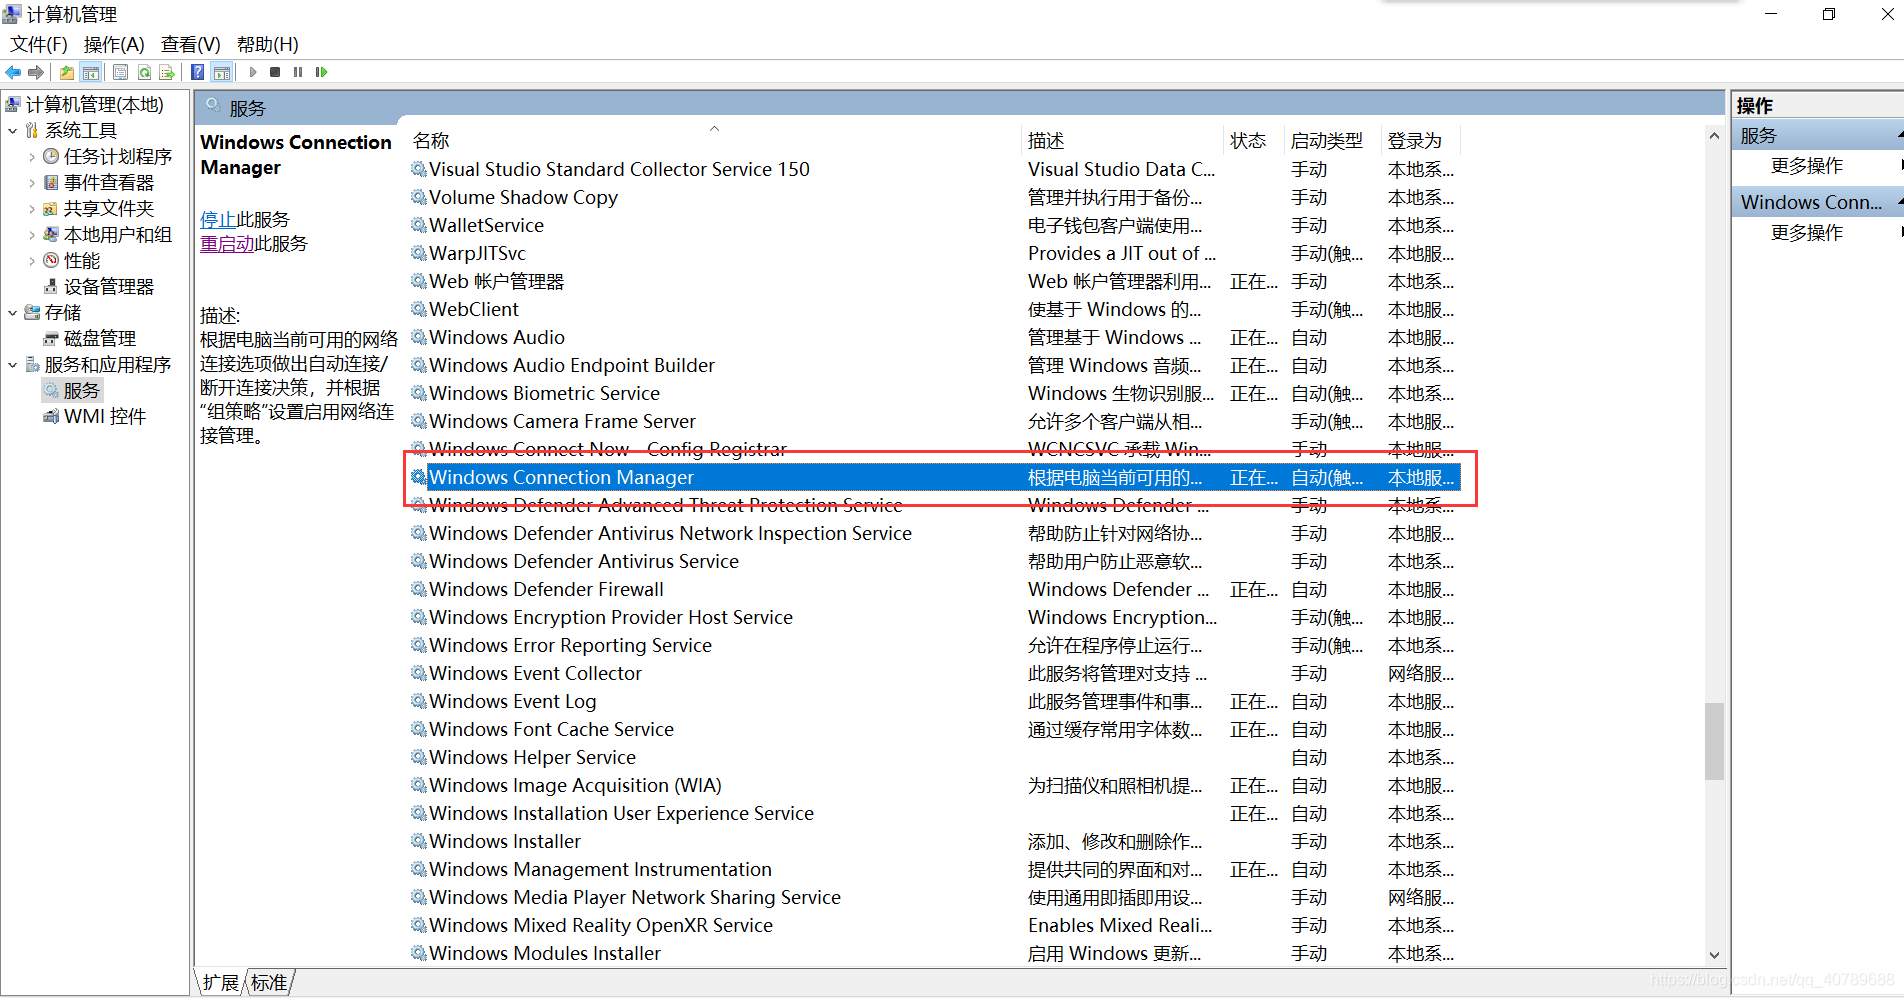Switch to the 扩展 tab
The height and width of the screenshot is (998, 1904).
pyautogui.click(x=220, y=982)
